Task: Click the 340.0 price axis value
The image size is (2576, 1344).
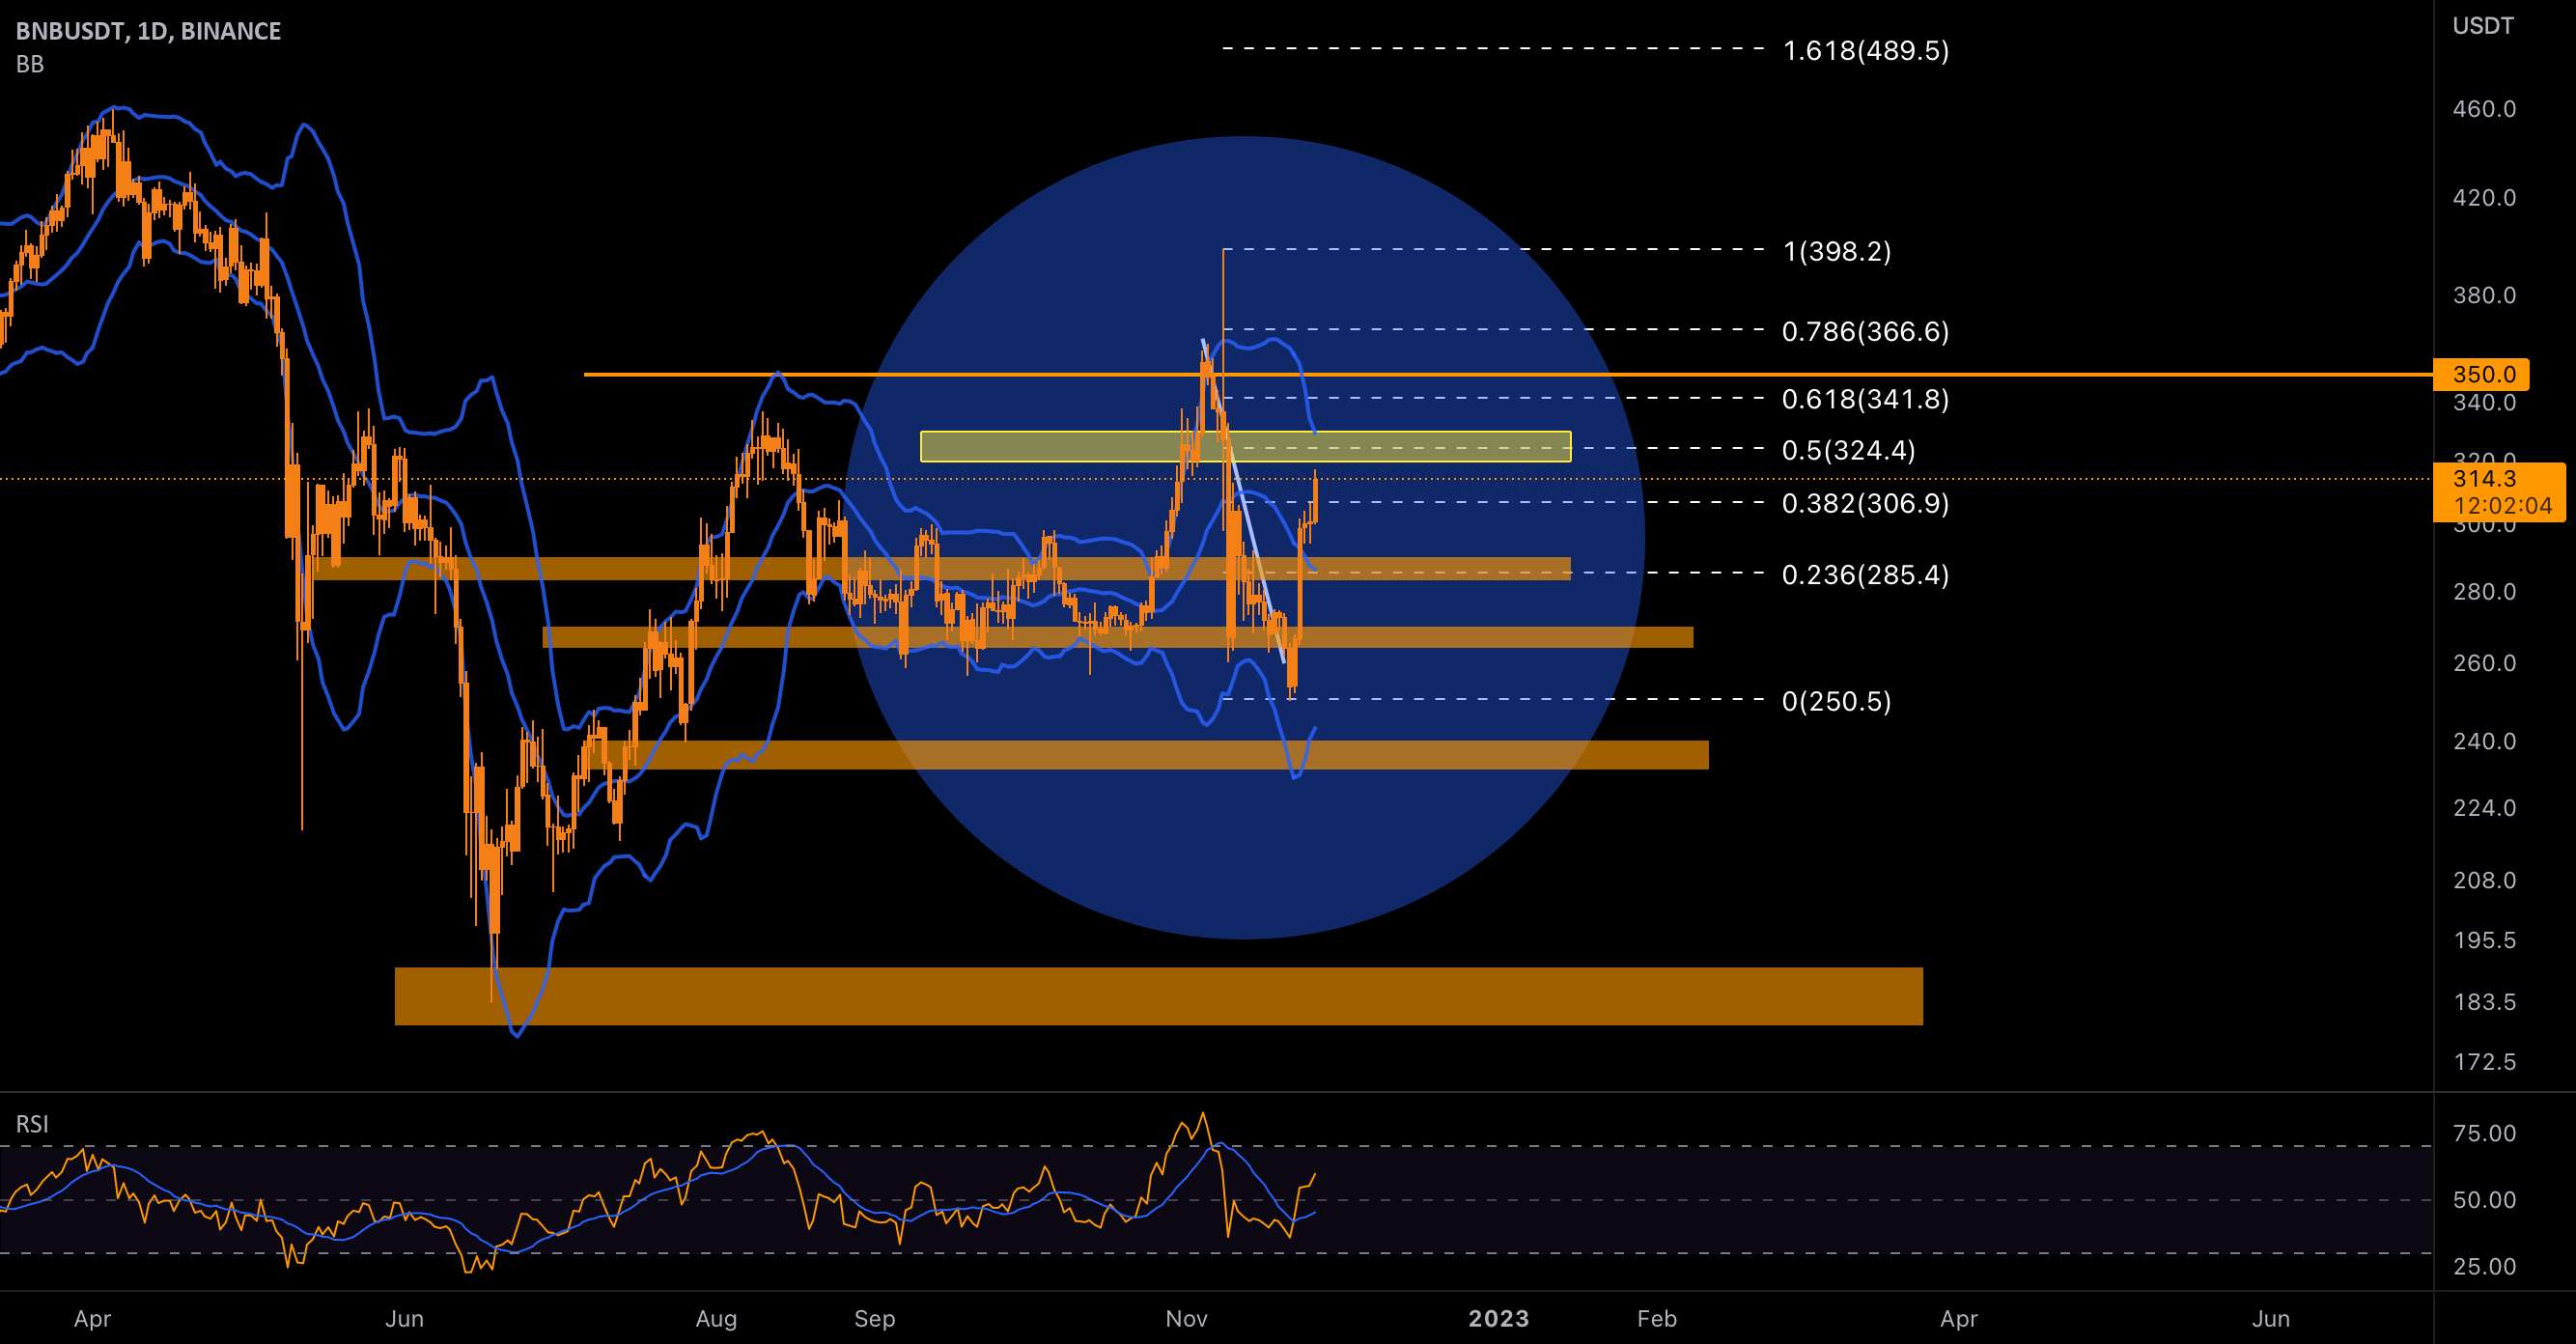Action: 2484,403
